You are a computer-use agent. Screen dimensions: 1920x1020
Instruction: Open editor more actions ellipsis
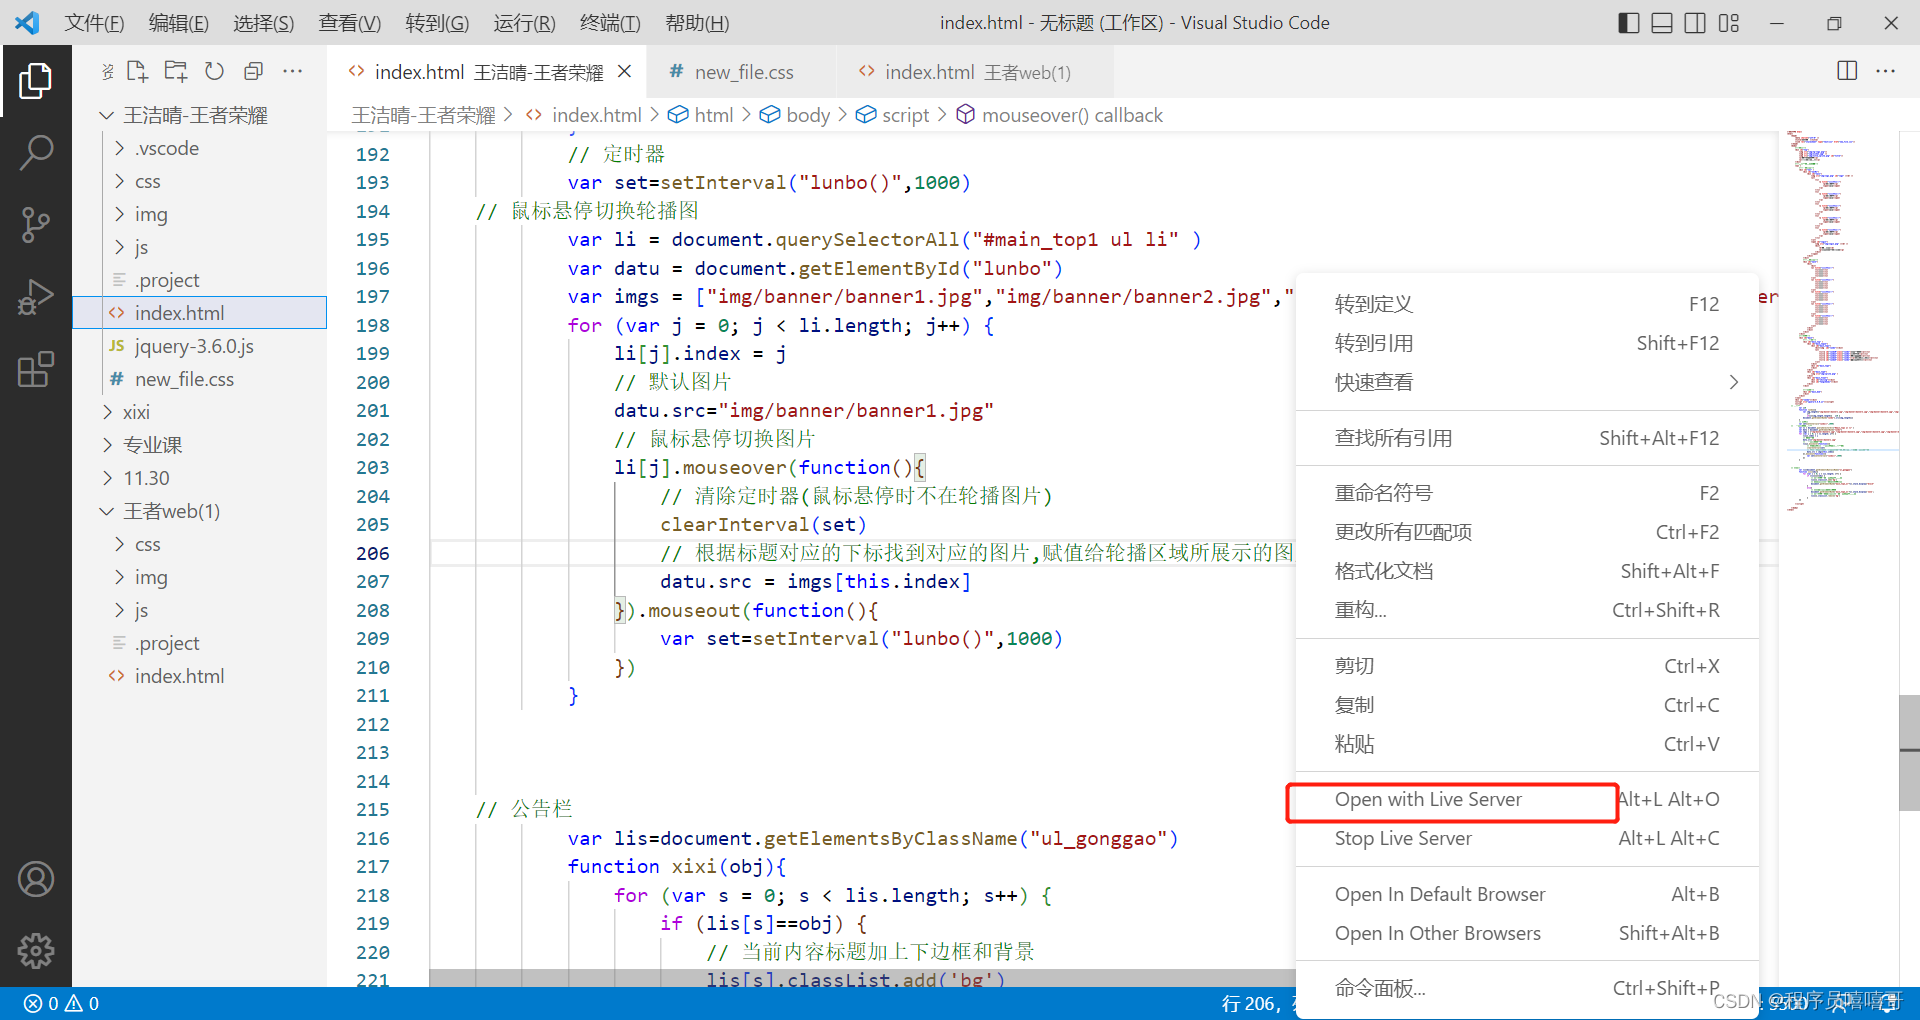point(1886,71)
